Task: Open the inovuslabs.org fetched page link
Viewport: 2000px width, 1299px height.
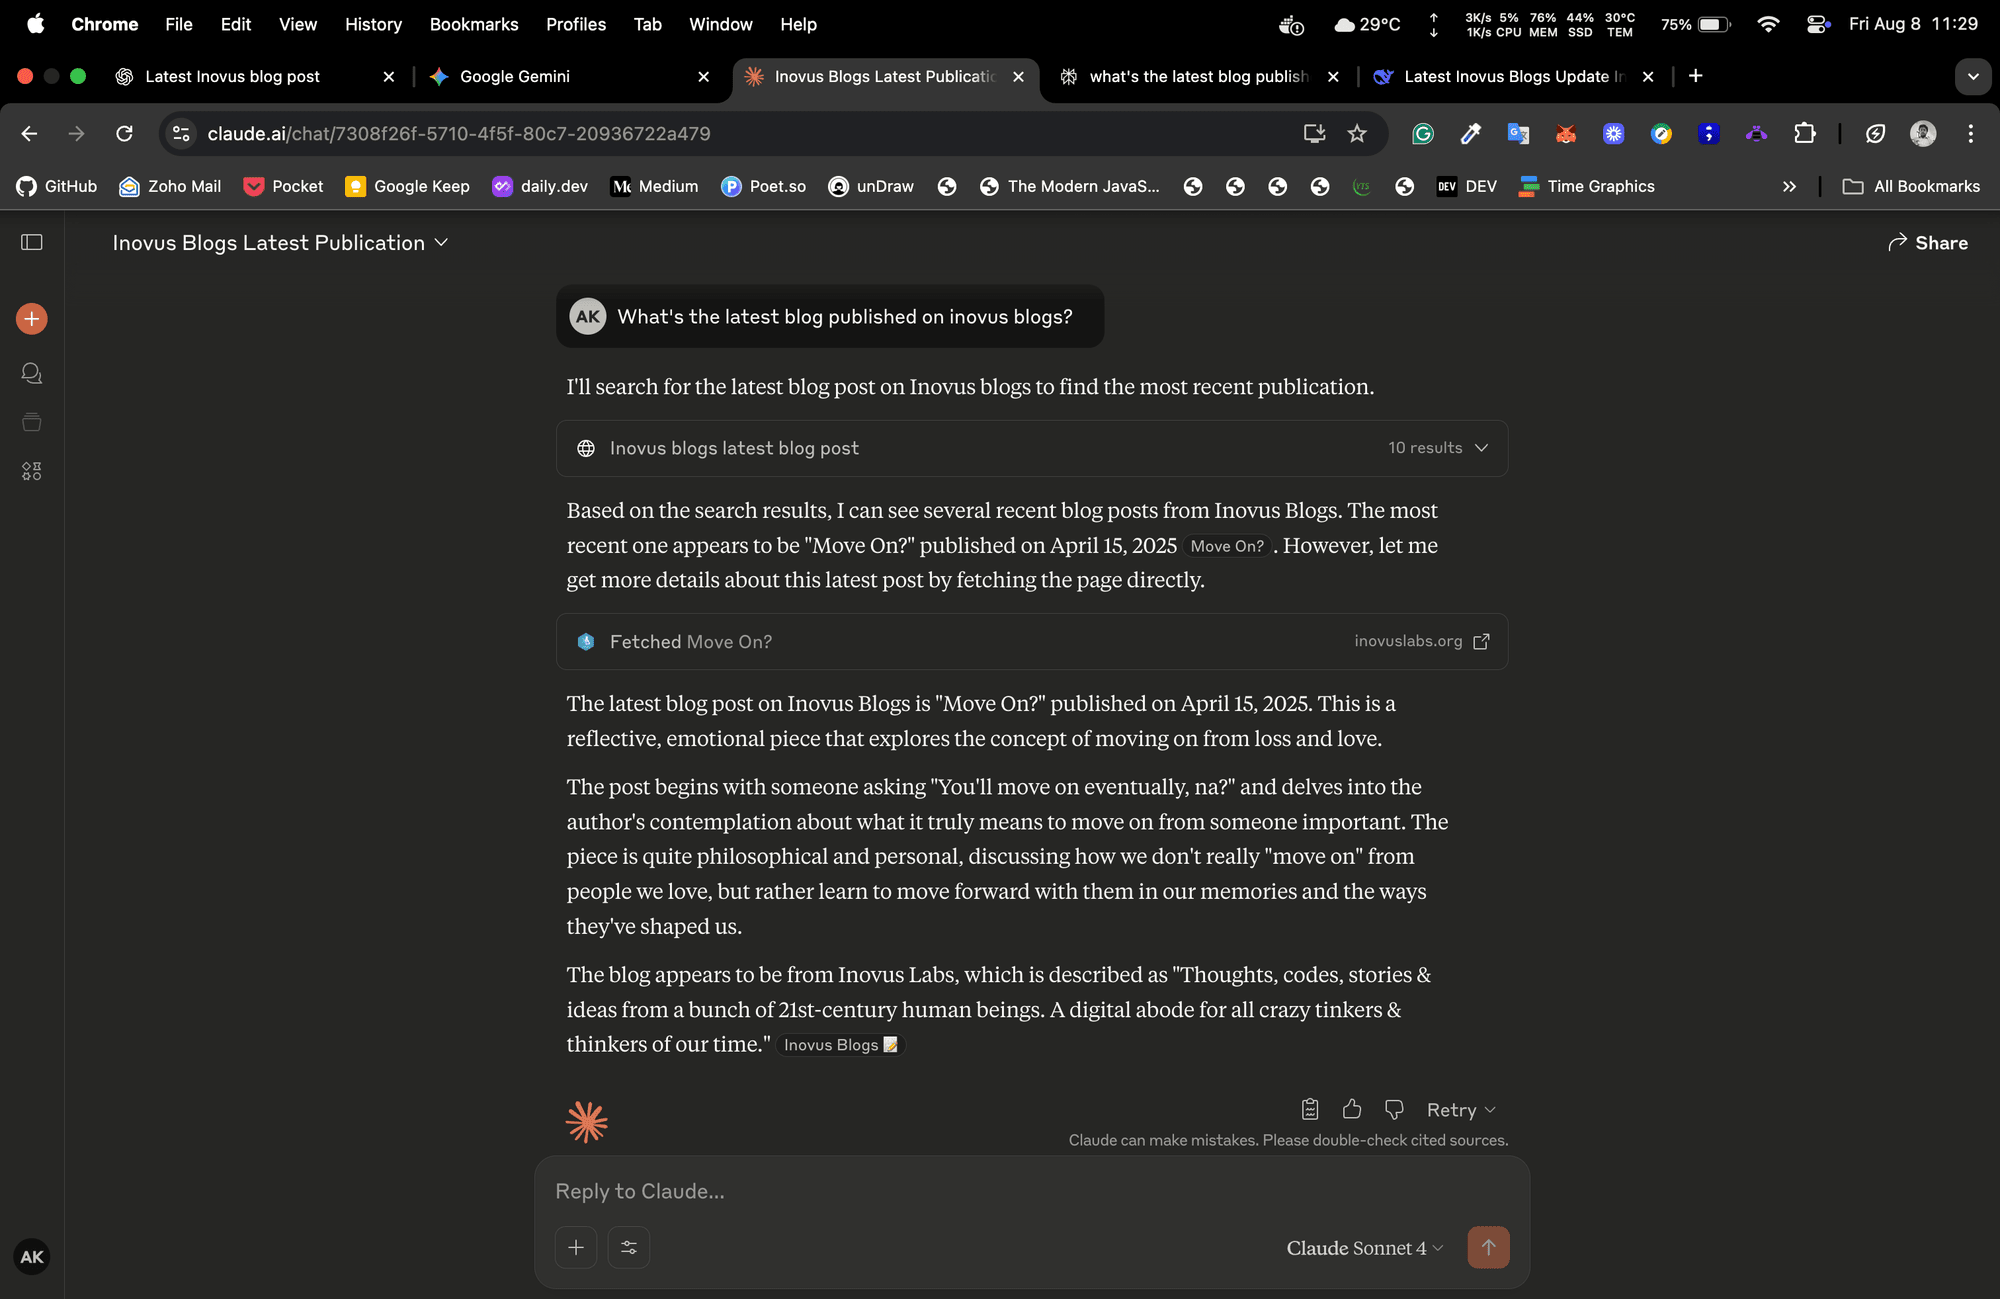Action: tap(1421, 641)
